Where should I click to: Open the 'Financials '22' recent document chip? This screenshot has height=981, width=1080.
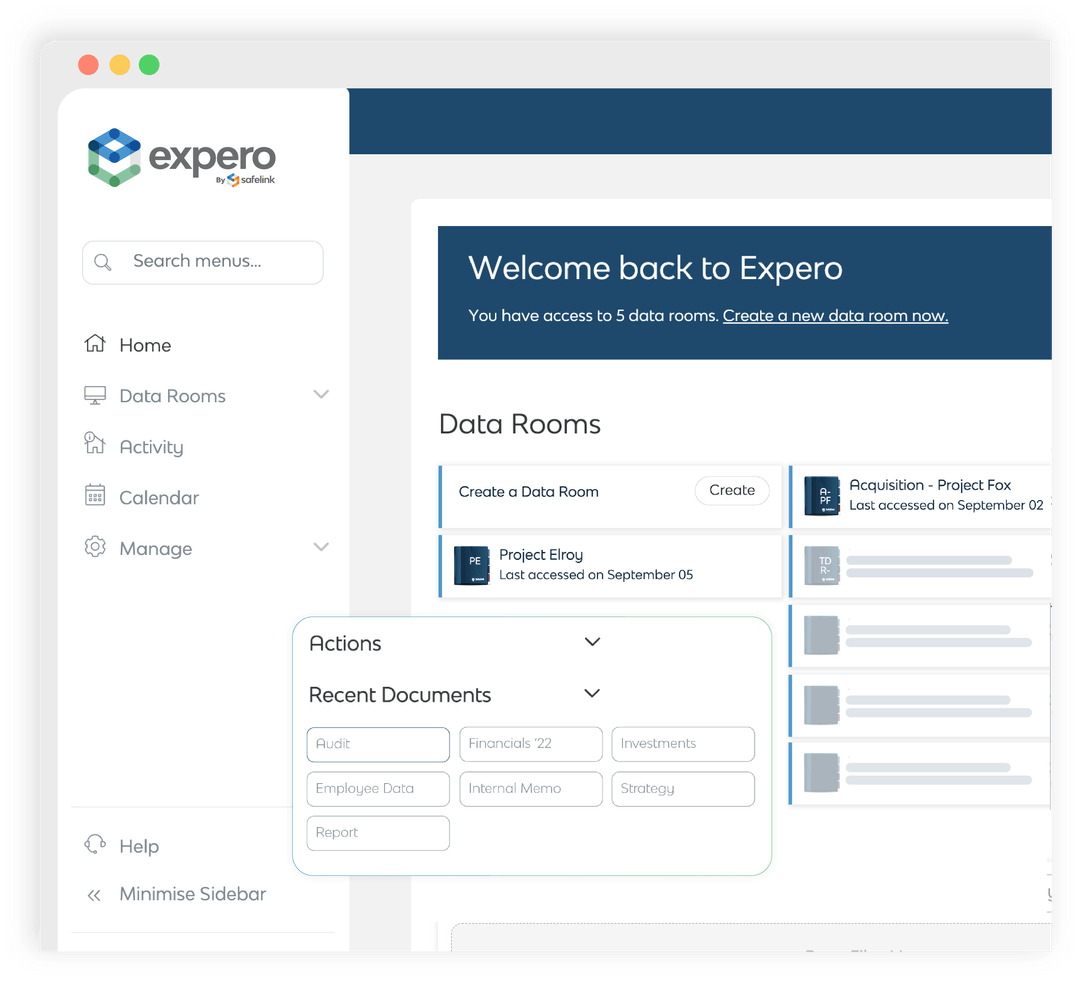tap(530, 744)
